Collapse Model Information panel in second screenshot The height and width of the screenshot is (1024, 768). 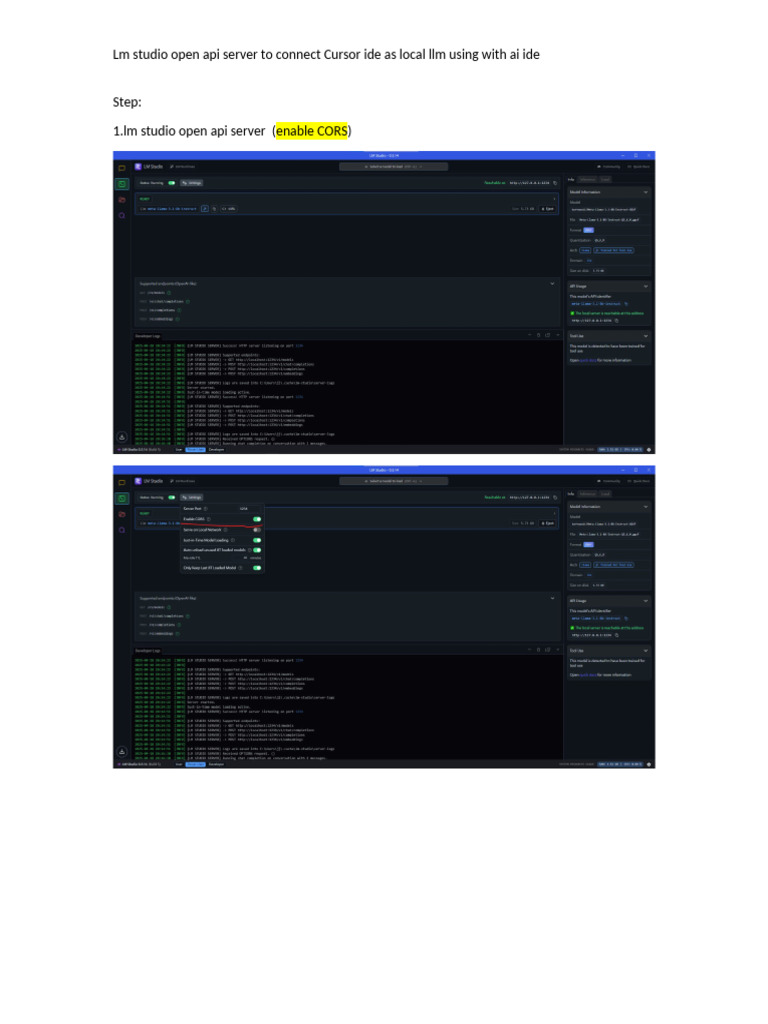(646, 507)
